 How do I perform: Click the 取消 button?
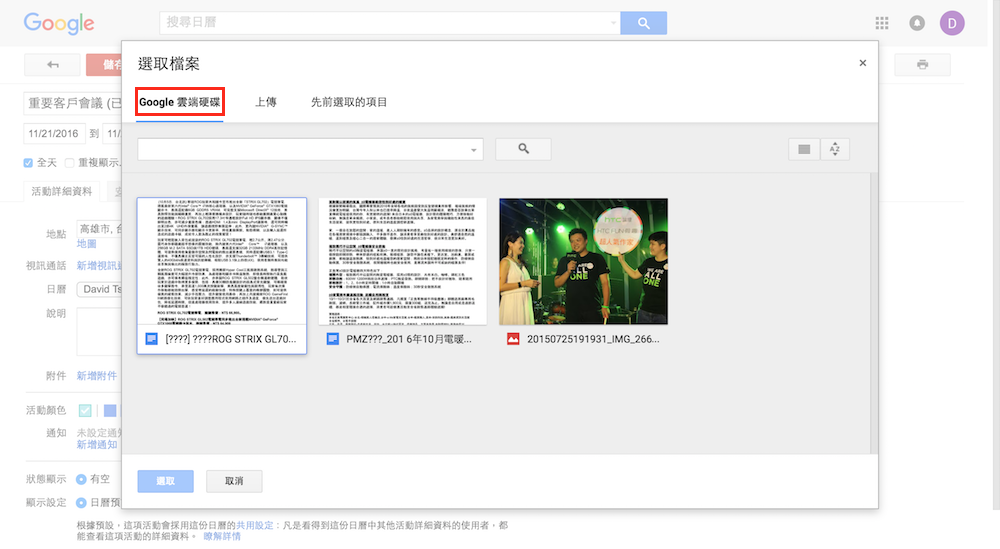coord(234,481)
